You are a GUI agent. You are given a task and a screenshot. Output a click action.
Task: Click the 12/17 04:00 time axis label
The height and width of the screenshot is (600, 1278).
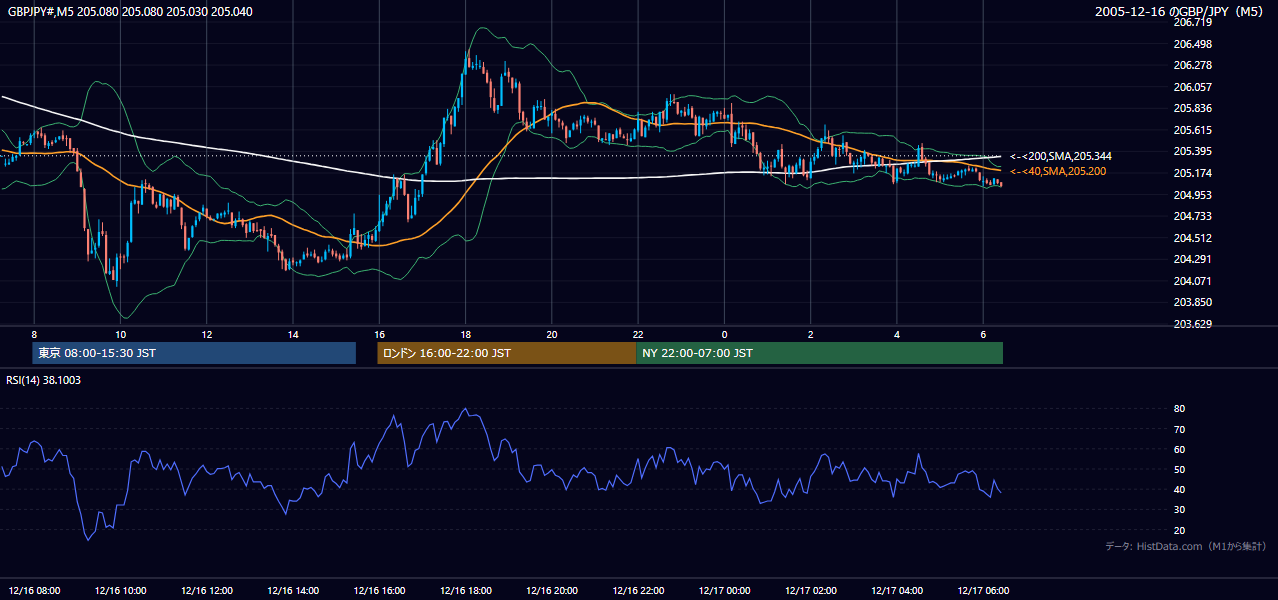[x=897, y=591]
